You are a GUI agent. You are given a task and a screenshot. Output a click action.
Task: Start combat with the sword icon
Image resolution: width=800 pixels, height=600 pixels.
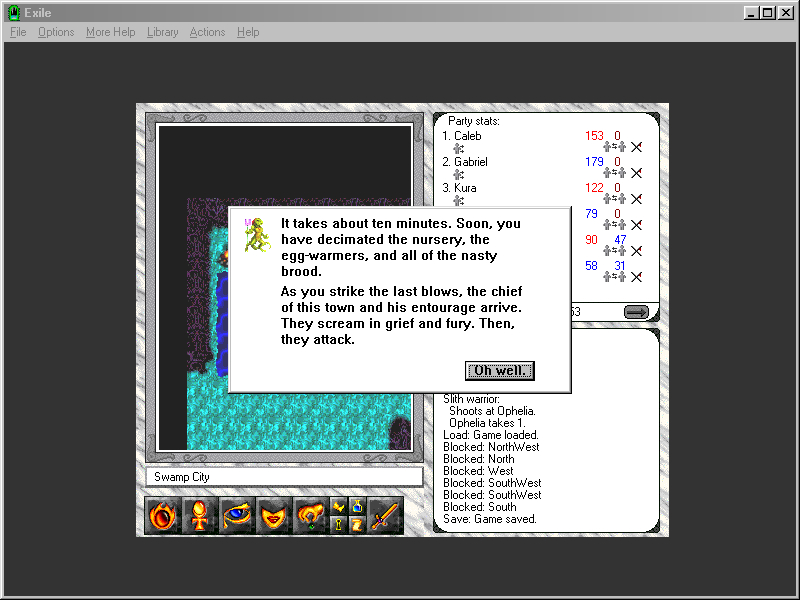(x=385, y=516)
